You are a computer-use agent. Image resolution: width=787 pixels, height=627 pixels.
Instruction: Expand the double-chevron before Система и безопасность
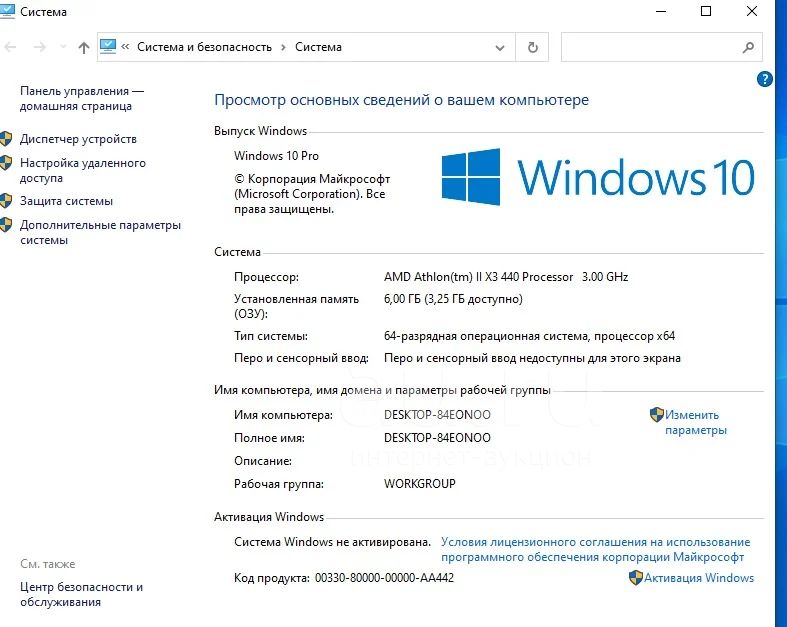point(125,47)
